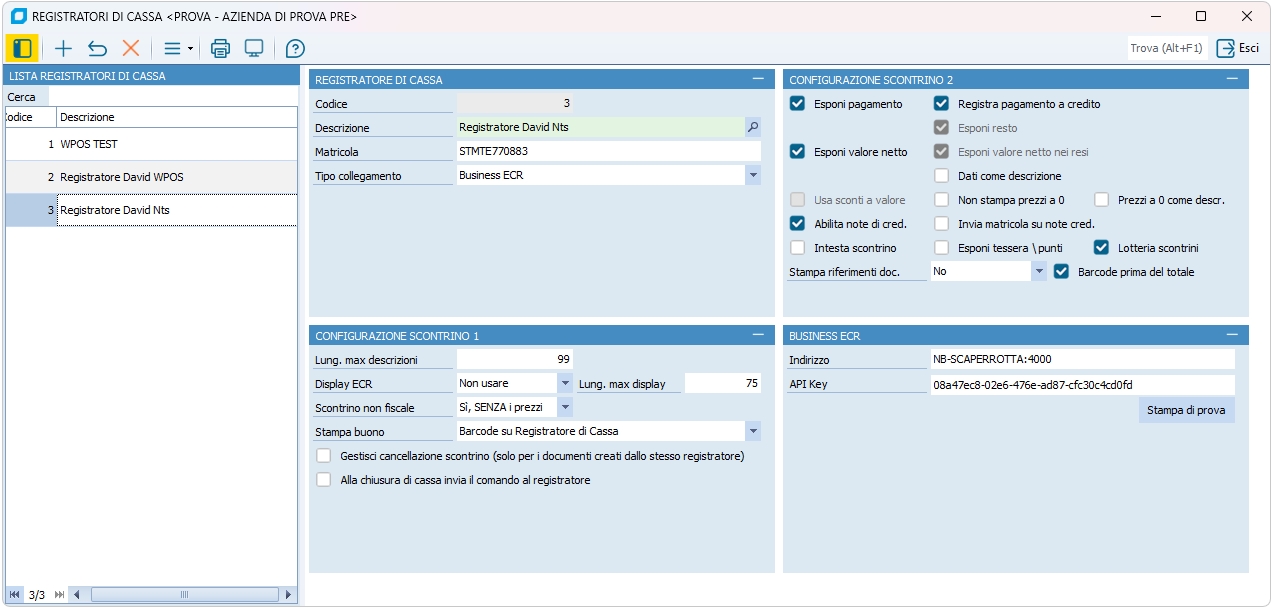Enable Gestisci cancellazione scontrino checkbox
The width and height of the screenshot is (1273, 609).
323,456
